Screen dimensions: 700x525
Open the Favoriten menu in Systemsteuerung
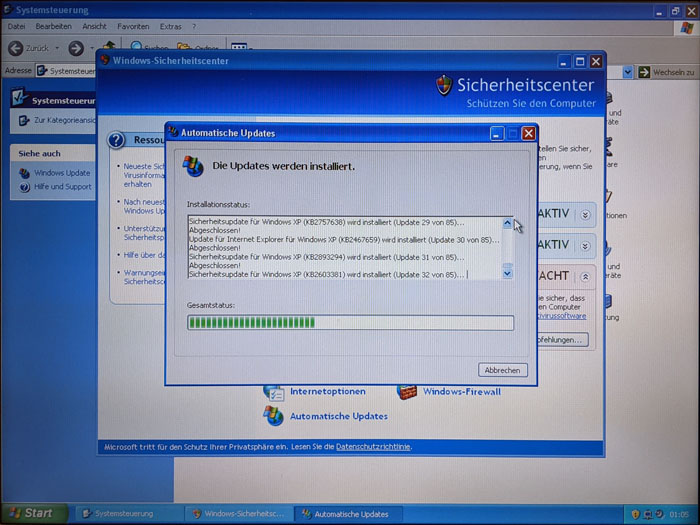133,26
